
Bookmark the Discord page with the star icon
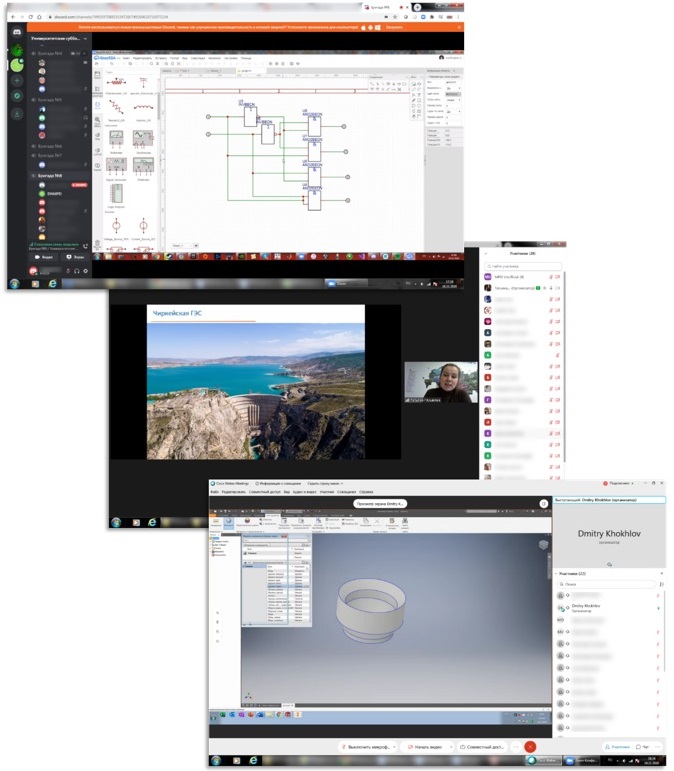395,17
